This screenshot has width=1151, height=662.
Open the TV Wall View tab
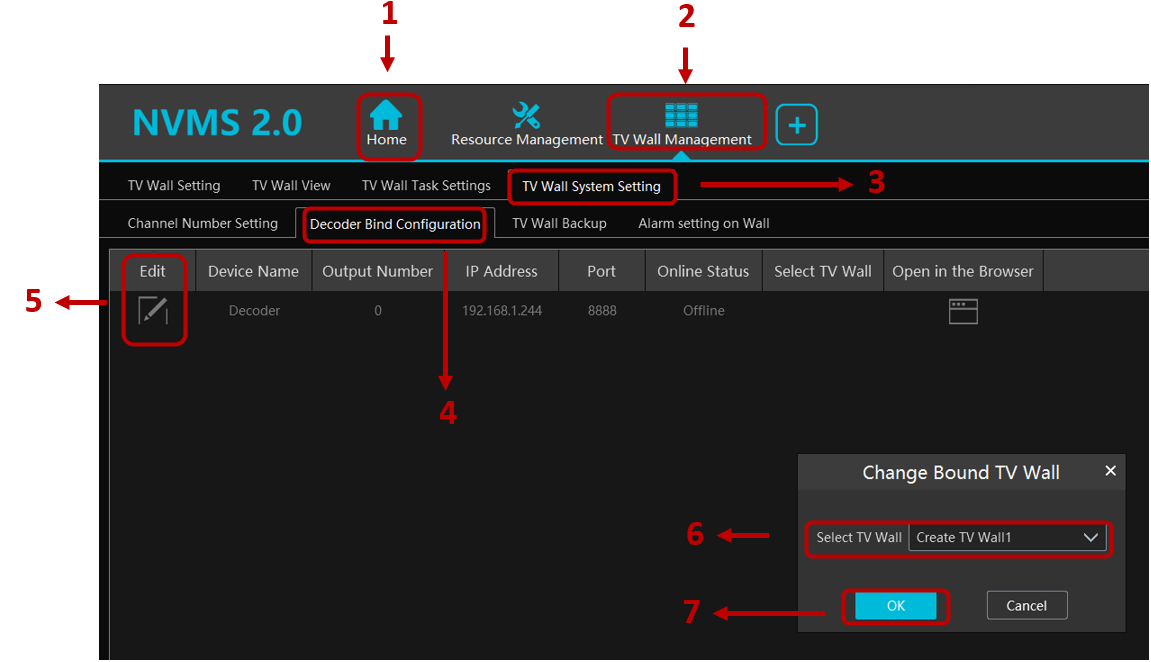point(290,185)
